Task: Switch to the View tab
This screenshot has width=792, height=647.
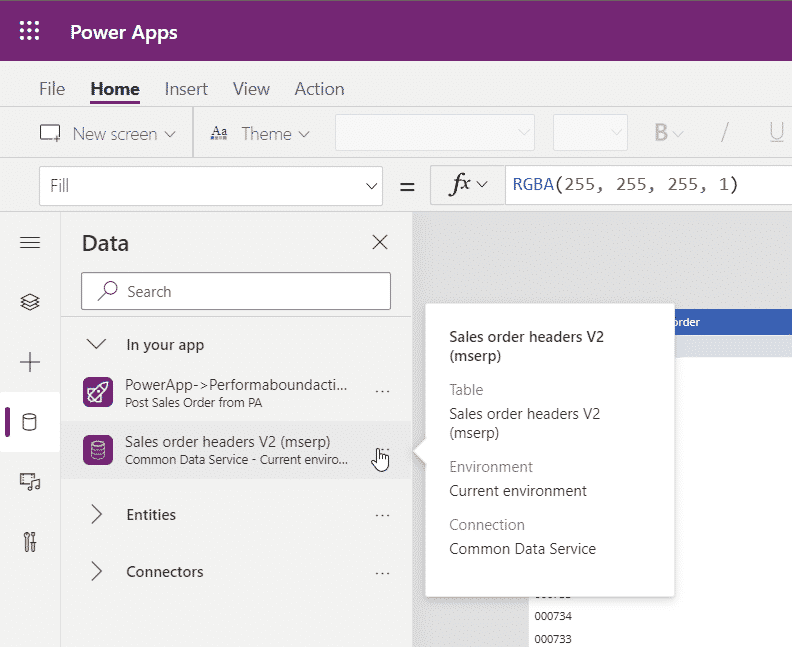Action: (251, 89)
